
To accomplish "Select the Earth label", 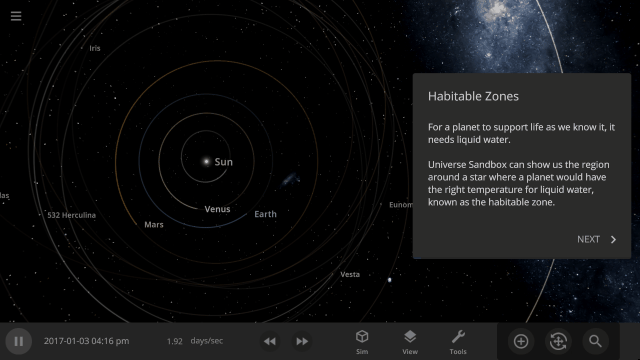I will (x=265, y=214).
